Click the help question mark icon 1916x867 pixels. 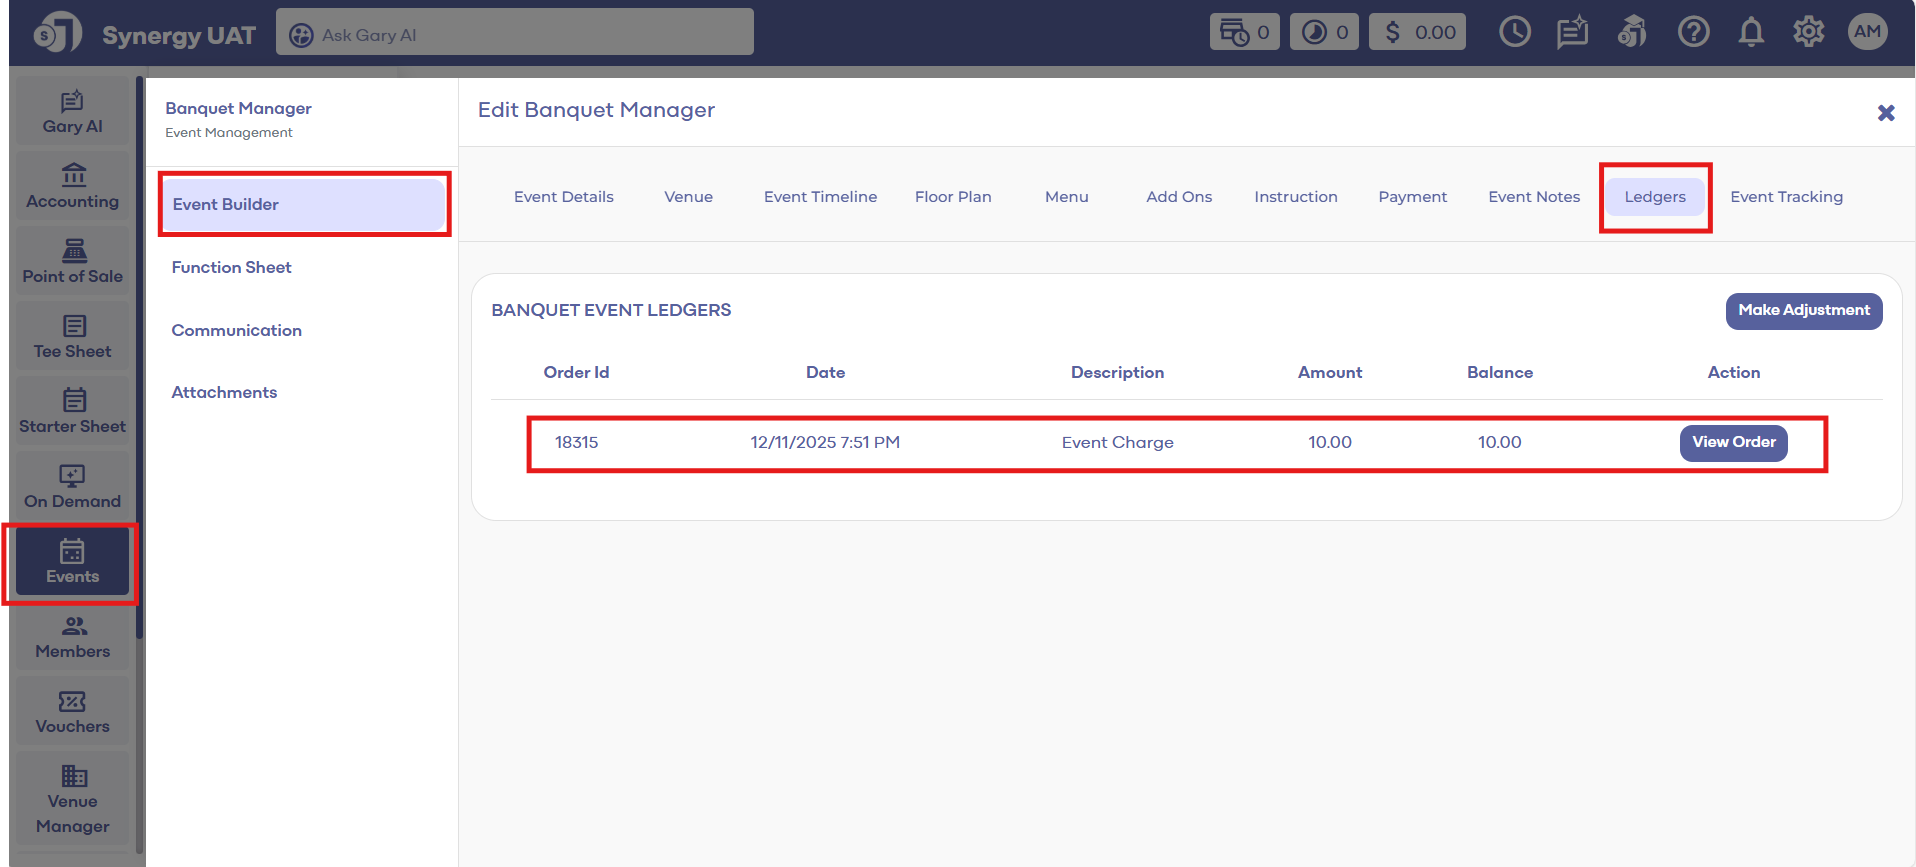click(x=1693, y=32)
